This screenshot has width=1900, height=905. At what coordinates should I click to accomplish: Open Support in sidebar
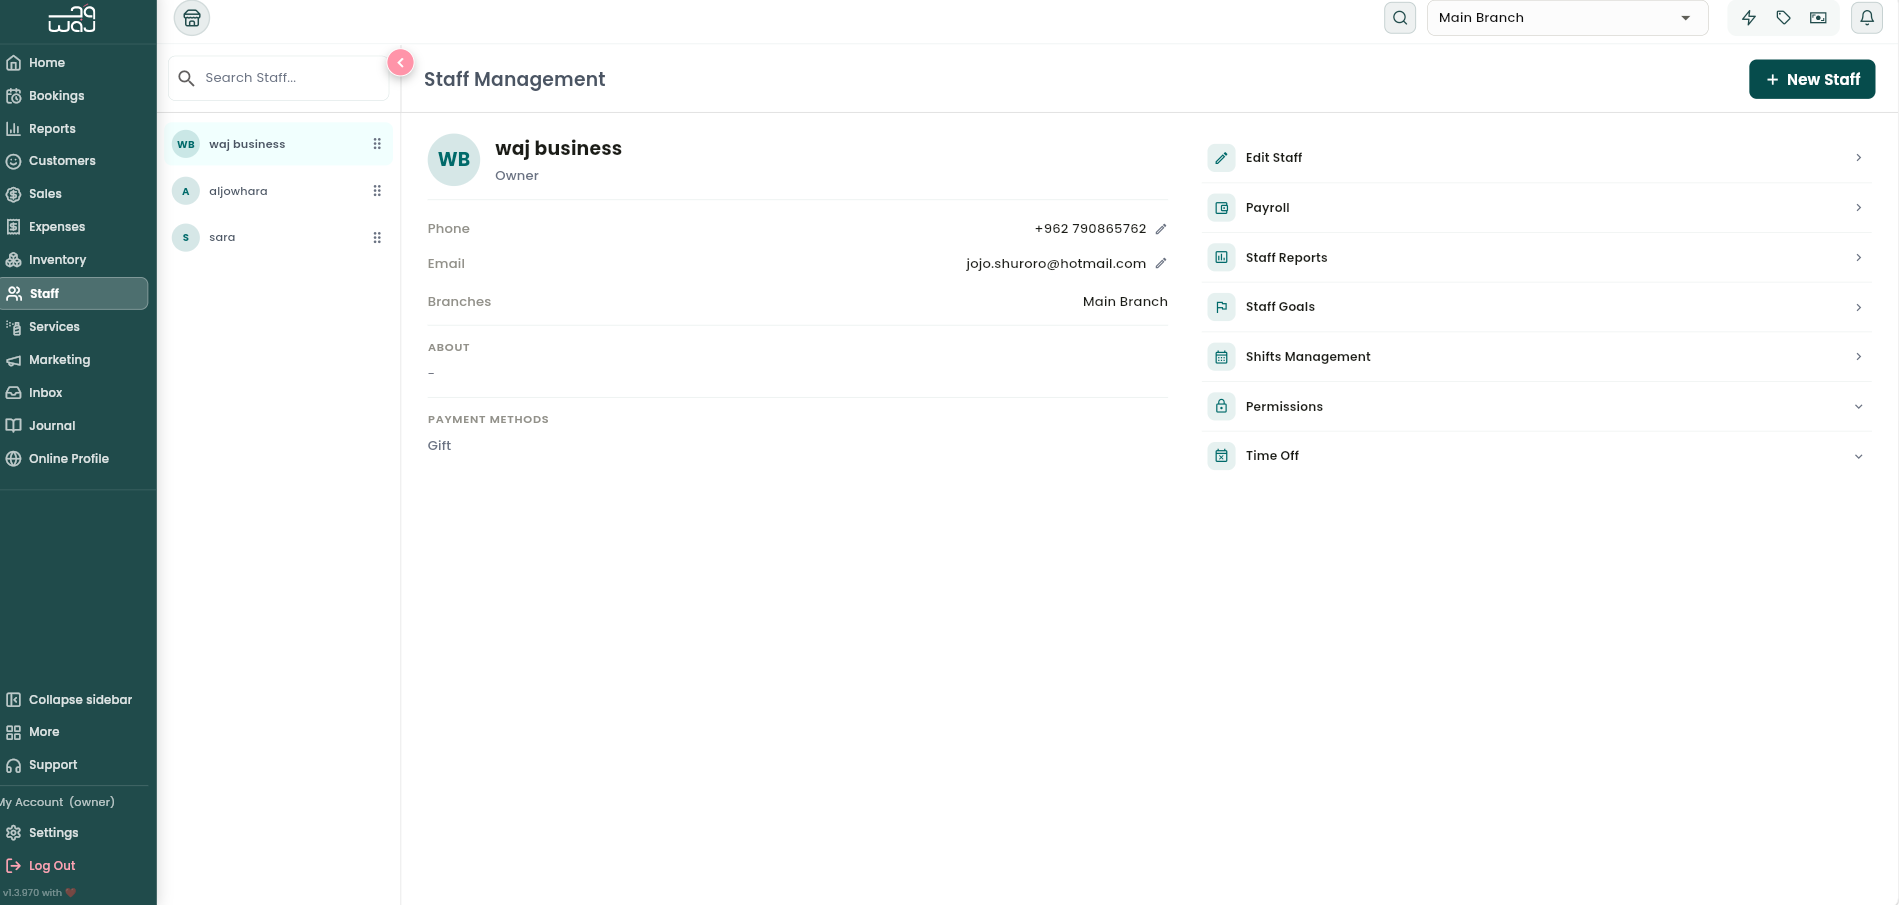(x=74, y=765)
